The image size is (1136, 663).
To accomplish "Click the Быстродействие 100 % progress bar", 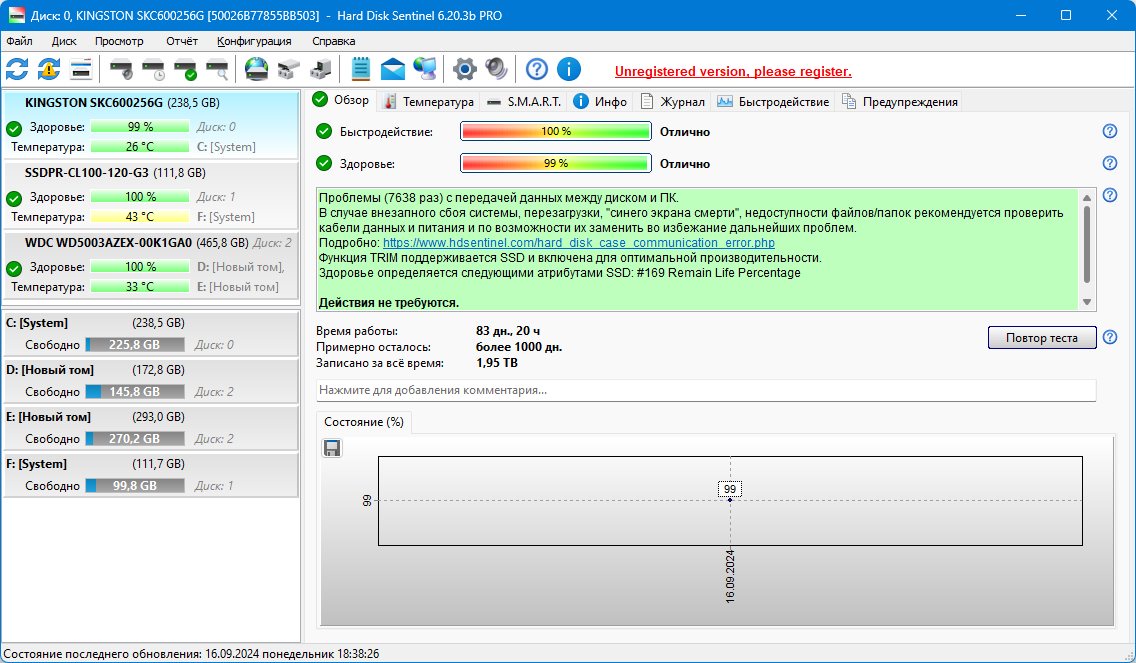I will click(556, 131).
